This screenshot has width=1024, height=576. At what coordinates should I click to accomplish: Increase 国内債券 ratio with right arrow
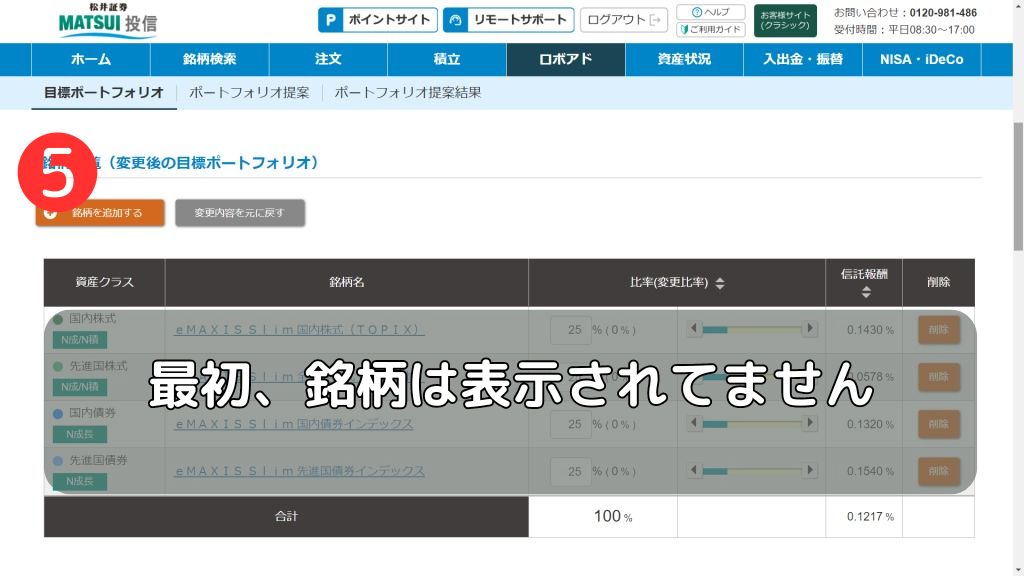(x=810, y=423)
